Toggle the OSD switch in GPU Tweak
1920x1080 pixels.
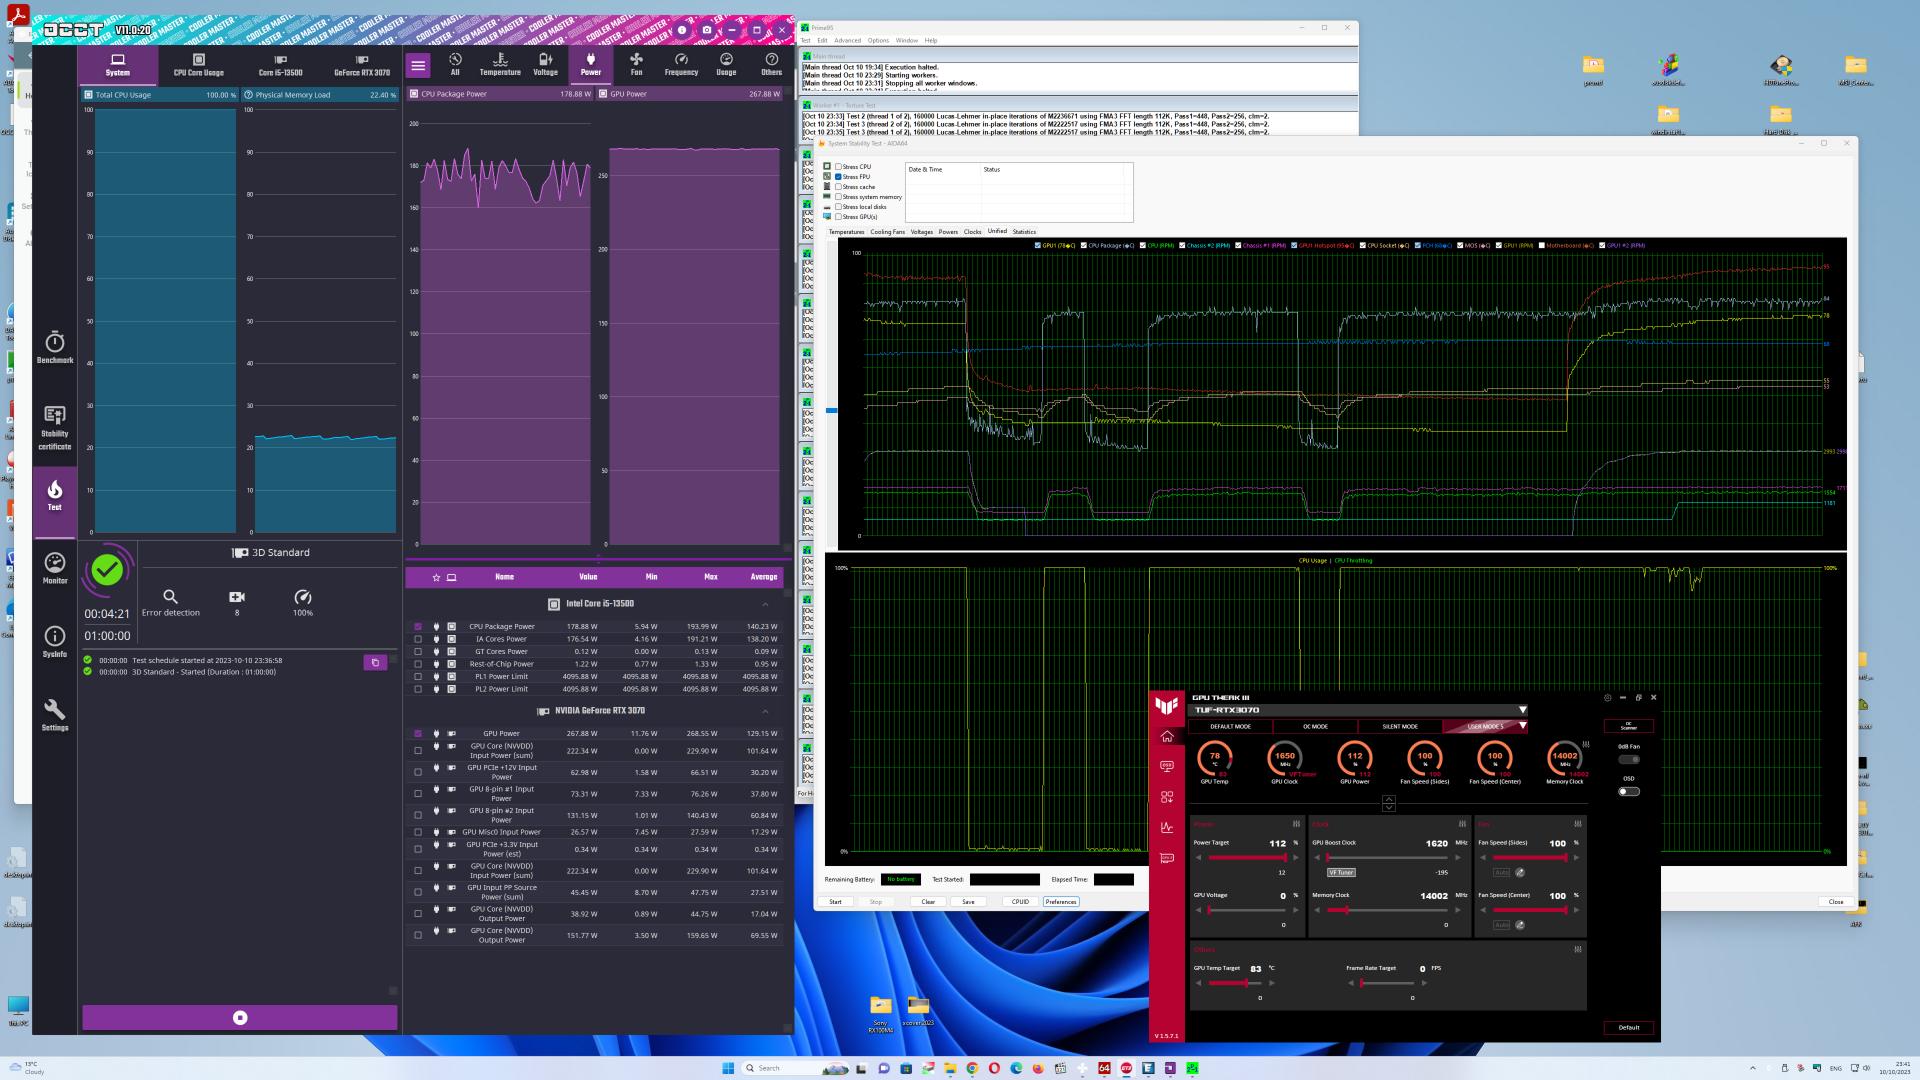(x=1628, y=791)
